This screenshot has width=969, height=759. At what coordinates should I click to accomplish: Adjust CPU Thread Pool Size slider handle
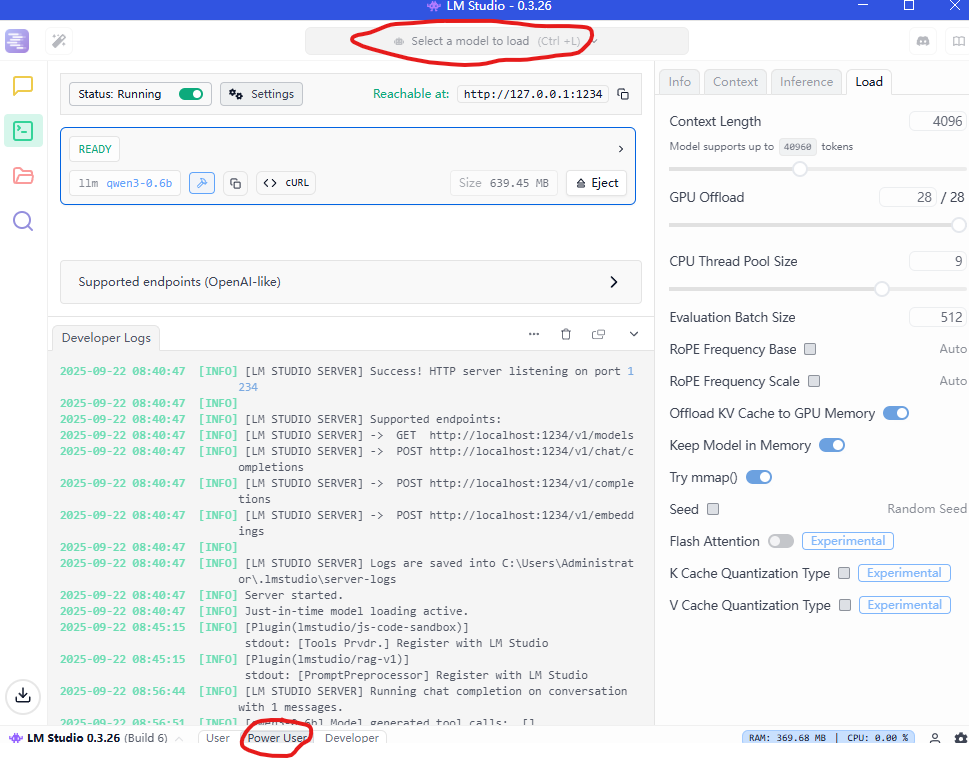click(x=882, y=289)
